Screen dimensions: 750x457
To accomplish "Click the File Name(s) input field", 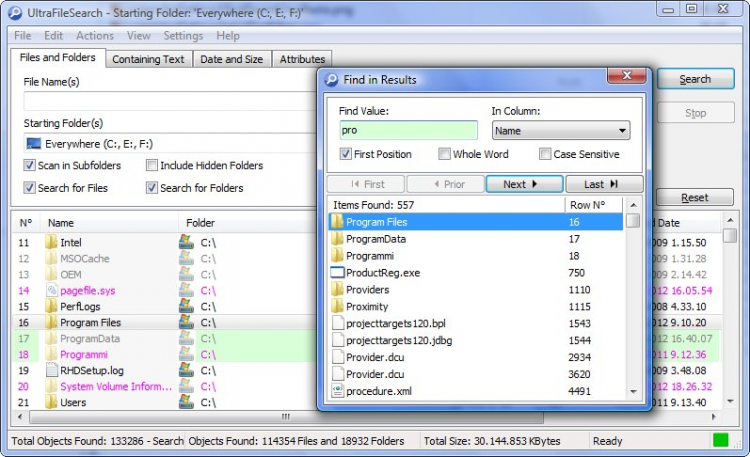I will tap(170, 101).
